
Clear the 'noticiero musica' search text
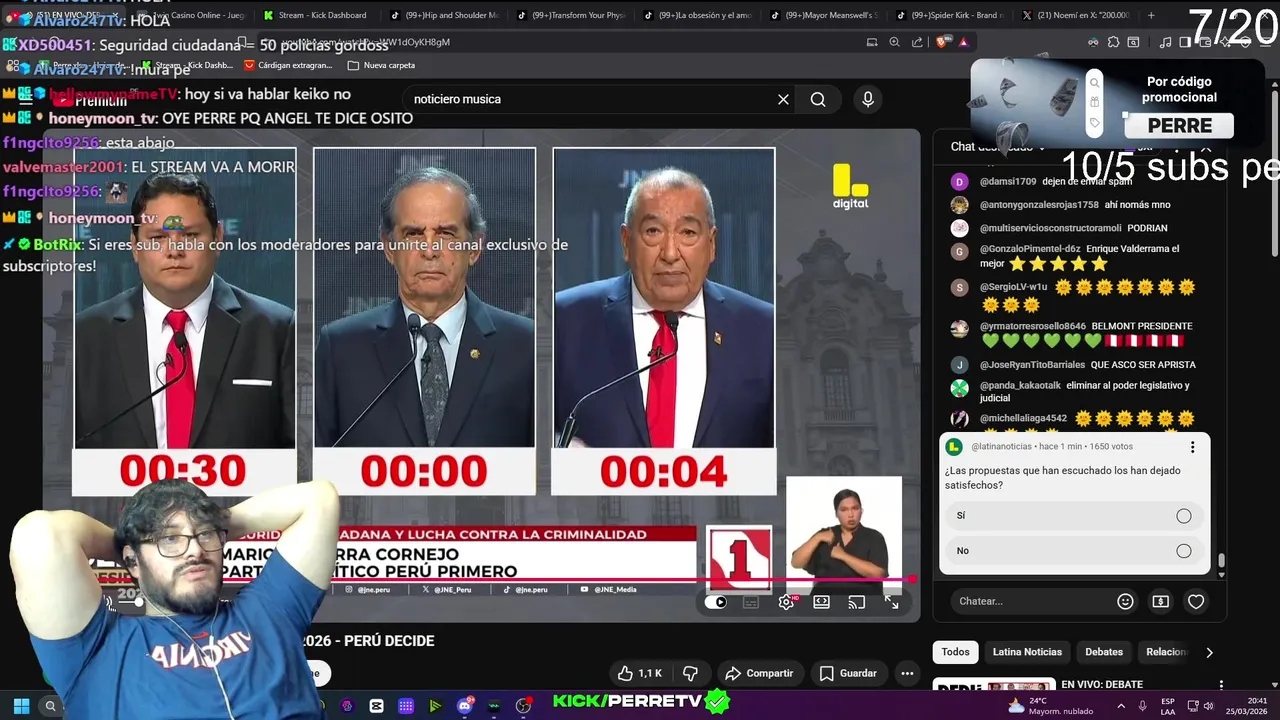pos(783,99)
